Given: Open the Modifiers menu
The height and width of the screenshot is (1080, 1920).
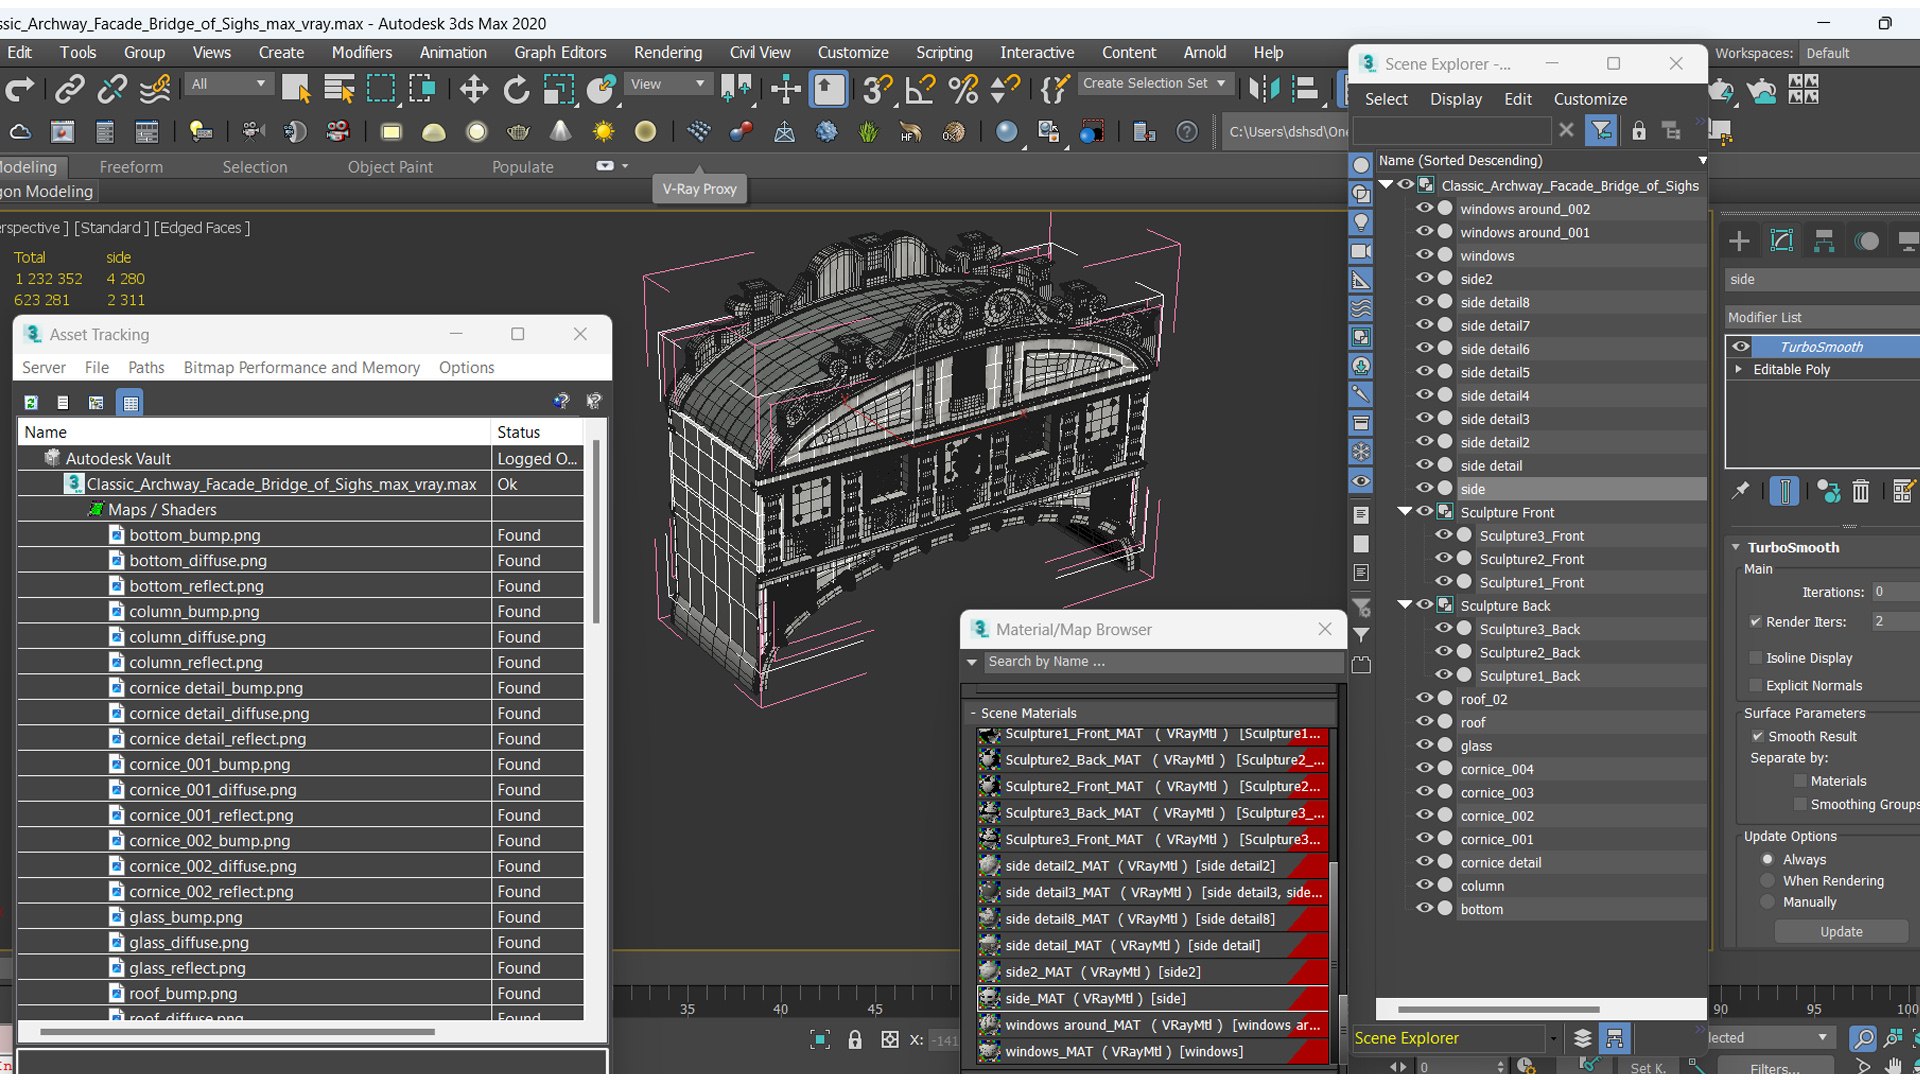Looking at the screenshot, I should [361, 52].
